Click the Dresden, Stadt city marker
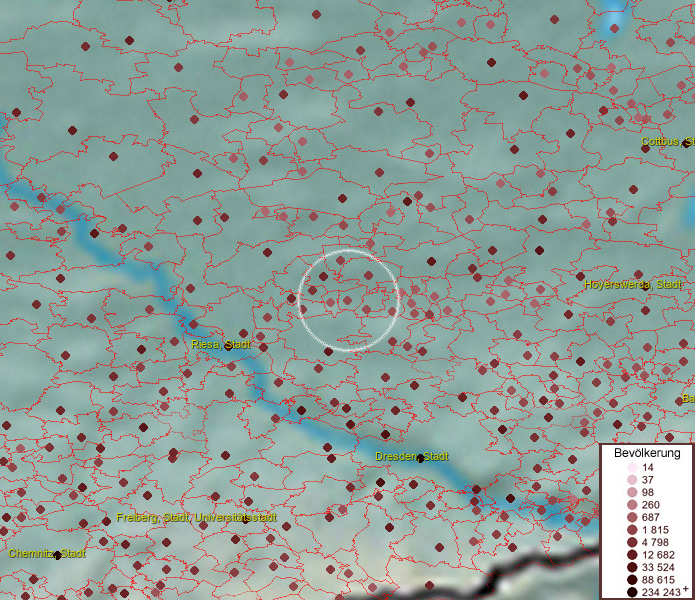695x600 pixels. click(421, 459)
